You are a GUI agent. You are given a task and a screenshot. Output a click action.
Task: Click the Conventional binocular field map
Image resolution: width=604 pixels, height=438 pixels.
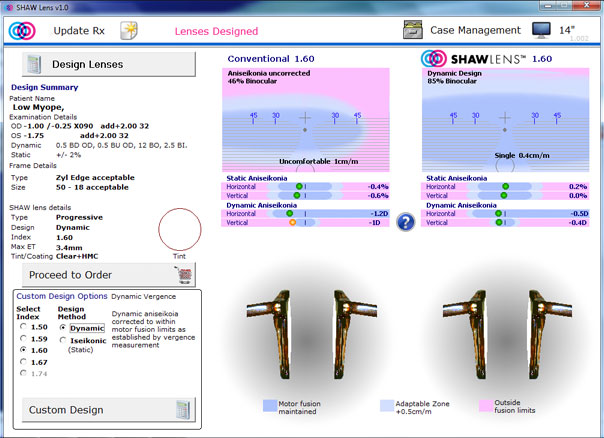click(x=306, y=120)
